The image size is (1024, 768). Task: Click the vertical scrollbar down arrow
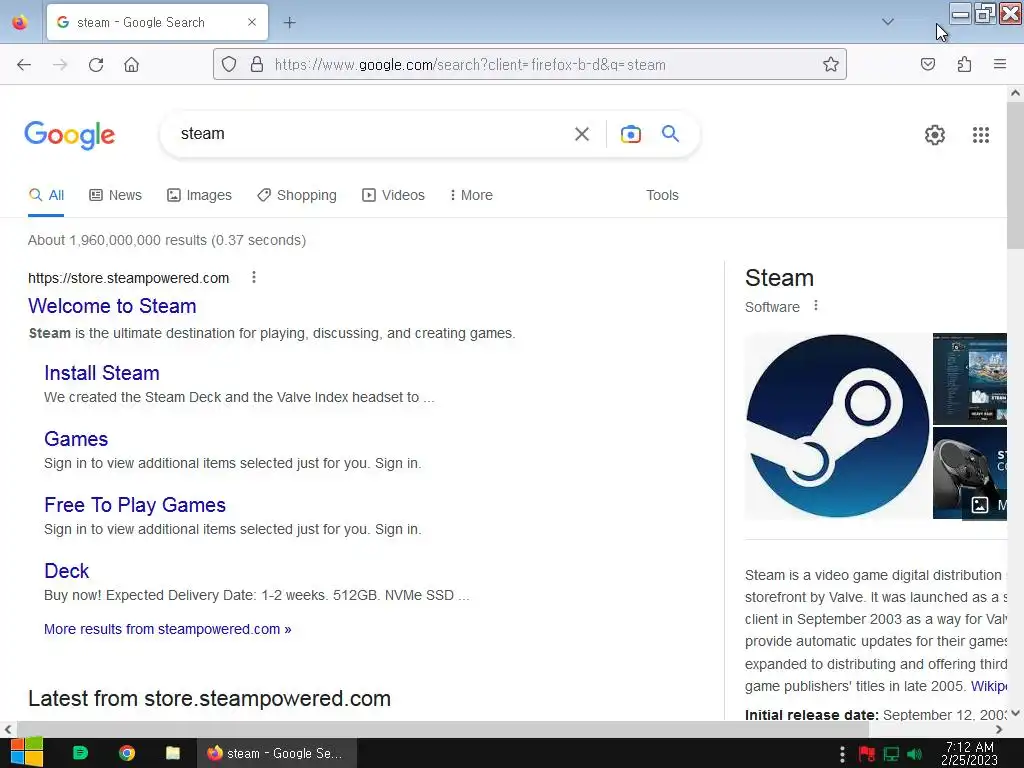click(x=1015, y=712)
